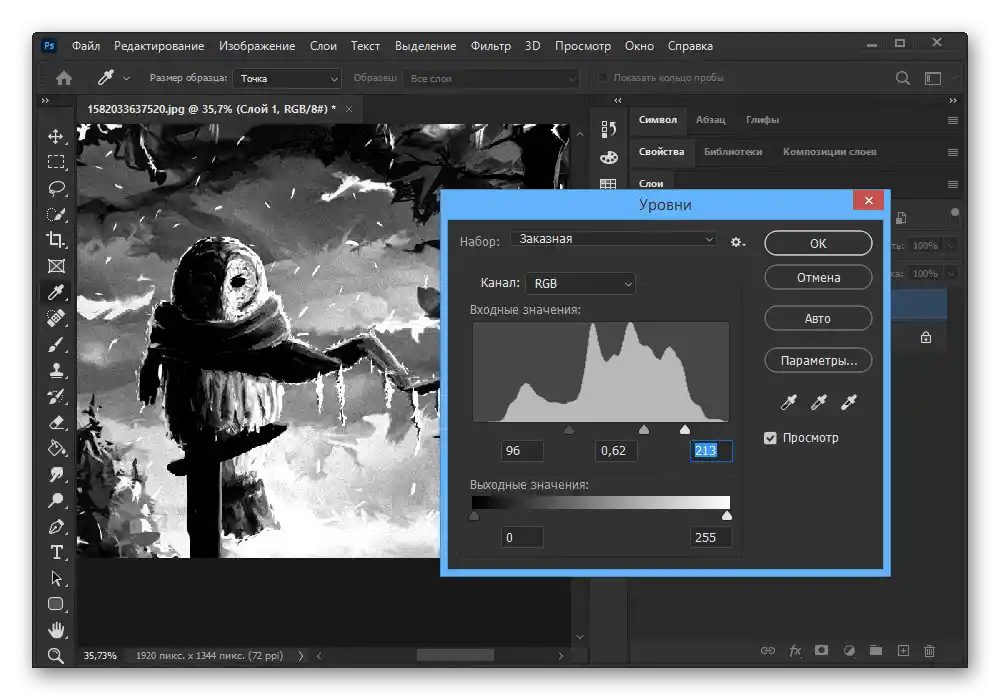This screenshot has height=700, width=1000.
Task: Open the Набор preset dropdown Заказная
Action: click(x=614, y=239)
